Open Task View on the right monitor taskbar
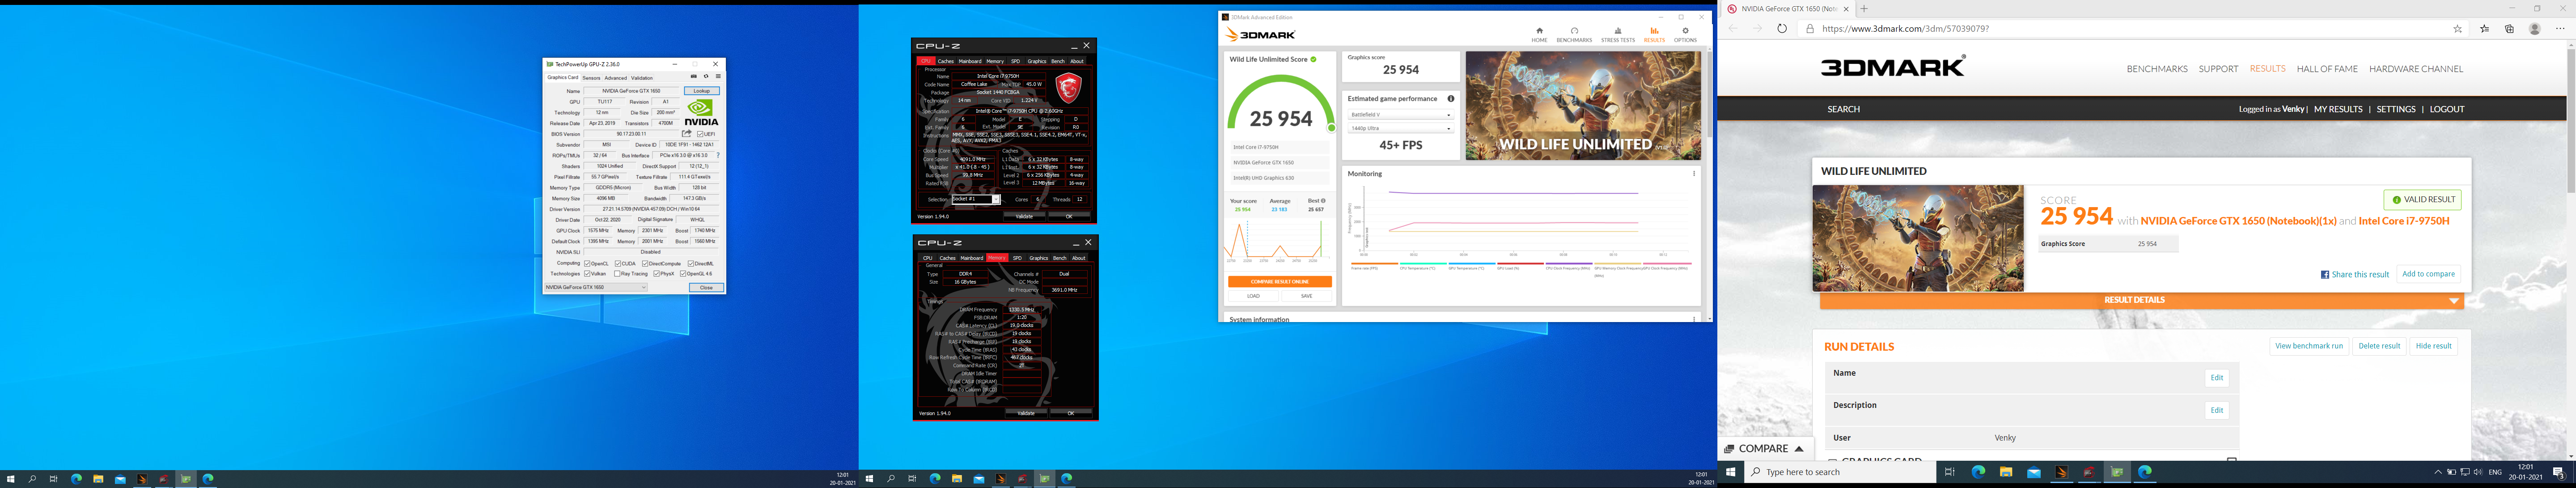 [1949, 472]
